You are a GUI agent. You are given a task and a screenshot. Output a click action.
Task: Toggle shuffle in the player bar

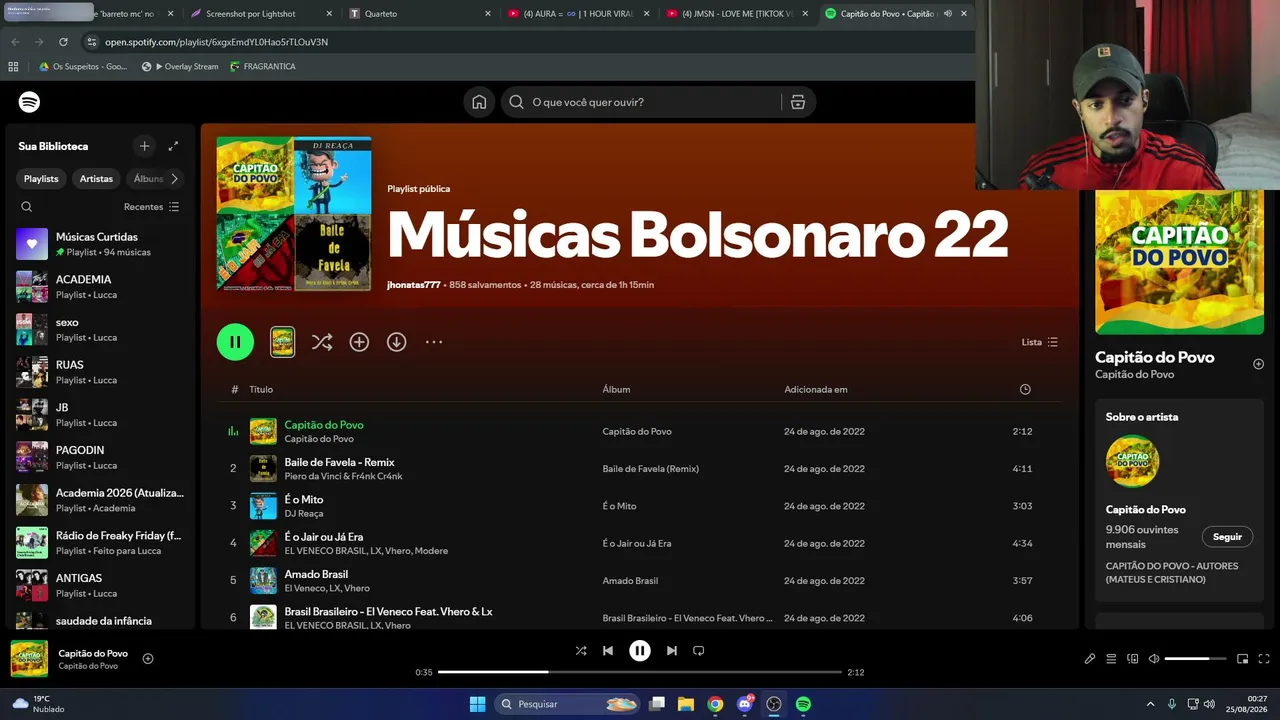pos(581,651)
